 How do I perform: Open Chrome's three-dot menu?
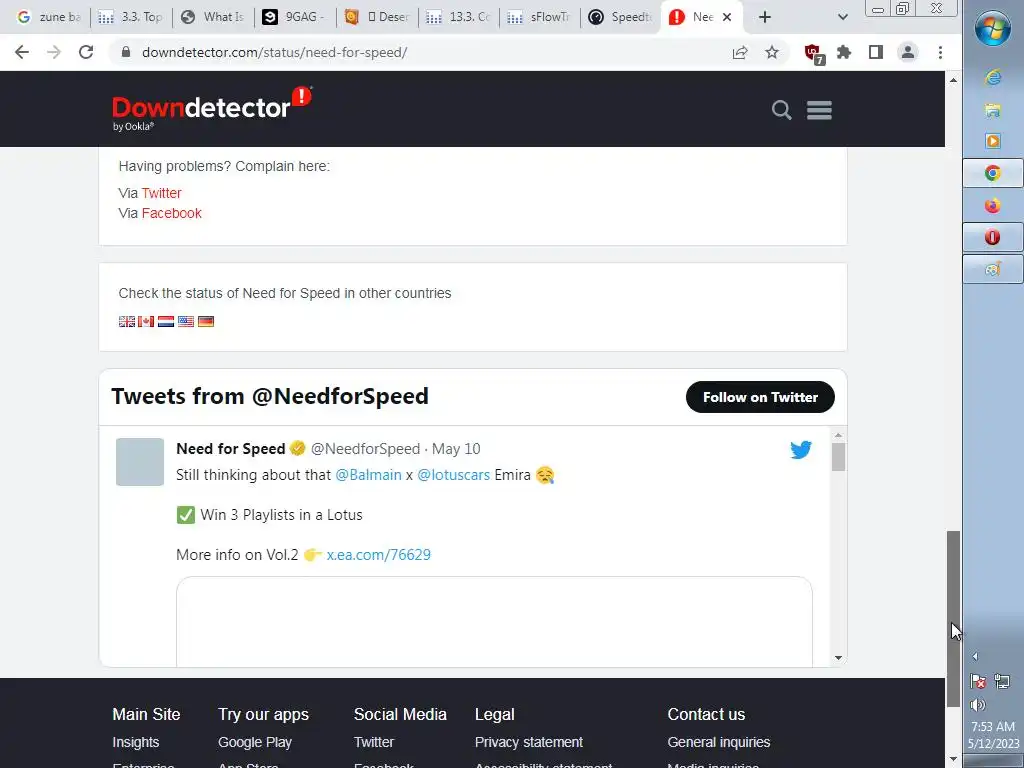click(x=940, y=52)
